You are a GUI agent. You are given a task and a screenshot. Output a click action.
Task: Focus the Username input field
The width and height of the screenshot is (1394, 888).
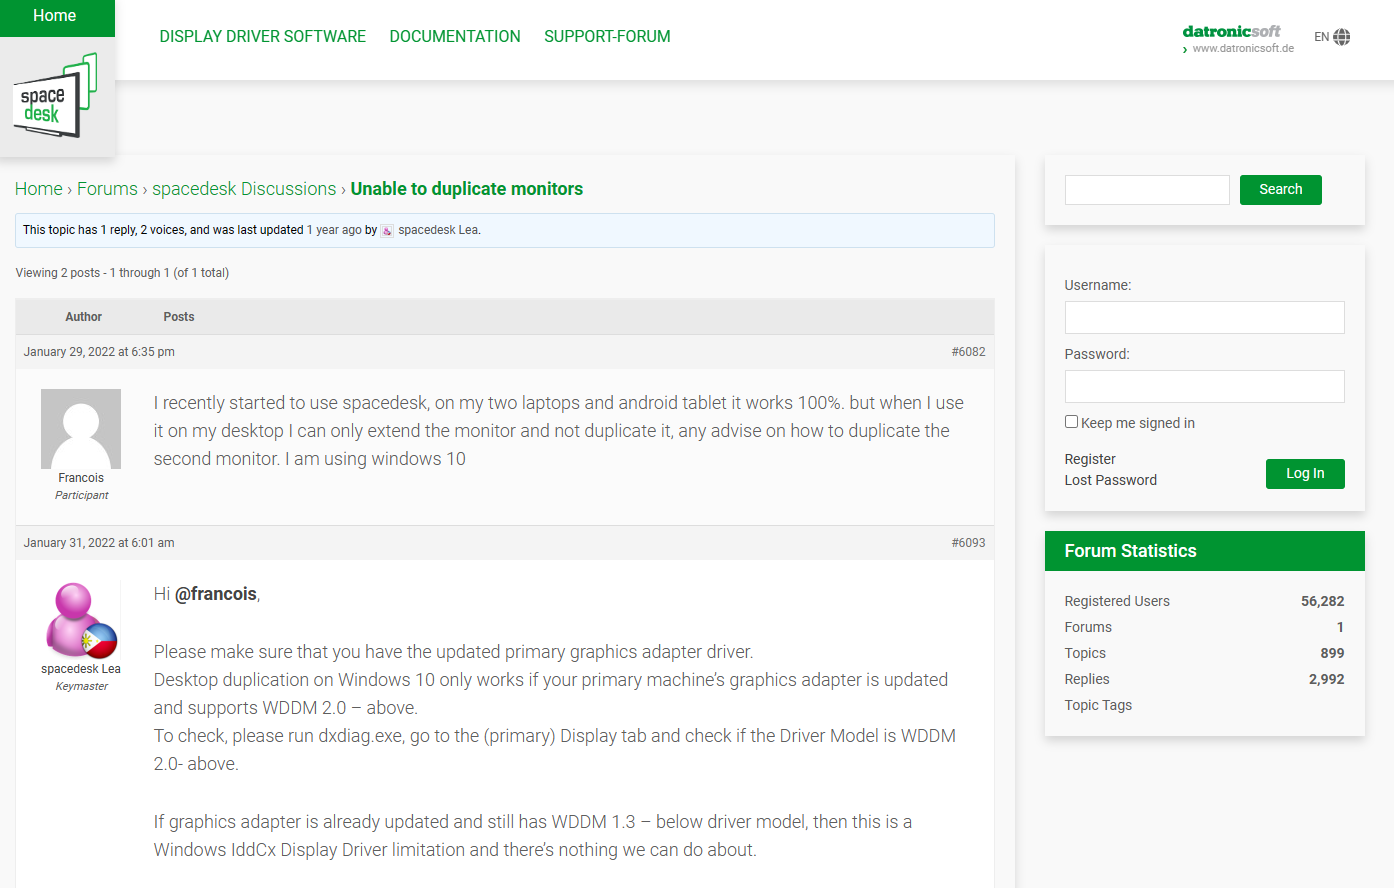point(1204,318)
